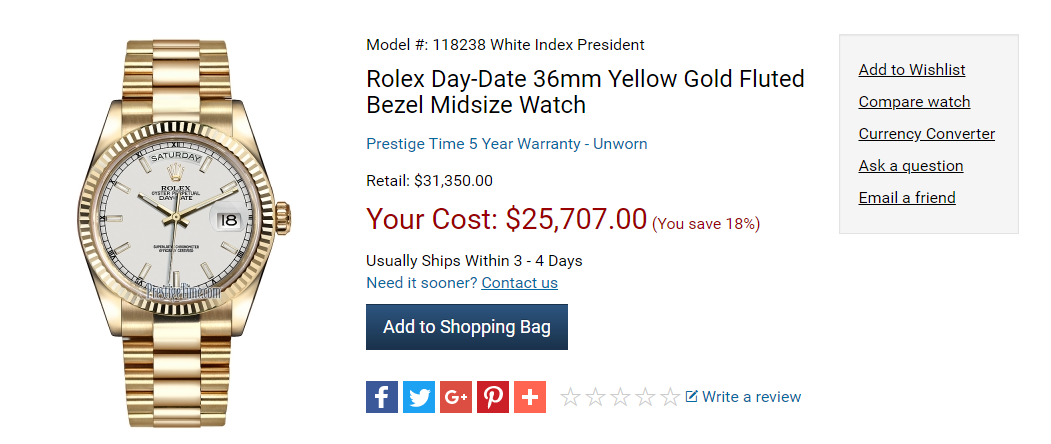
Task: Follow the Contact us link
Action: click(x=519, y=283)
